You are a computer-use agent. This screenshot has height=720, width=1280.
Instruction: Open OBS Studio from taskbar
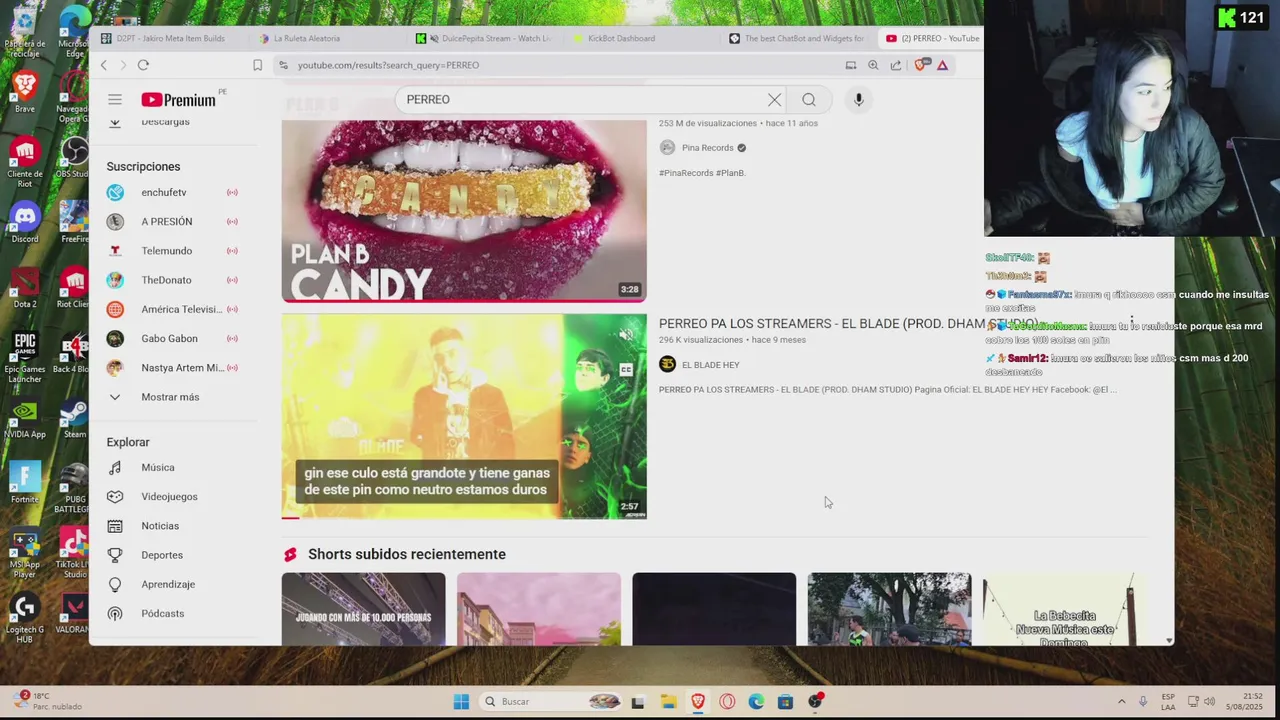point(815,702)
